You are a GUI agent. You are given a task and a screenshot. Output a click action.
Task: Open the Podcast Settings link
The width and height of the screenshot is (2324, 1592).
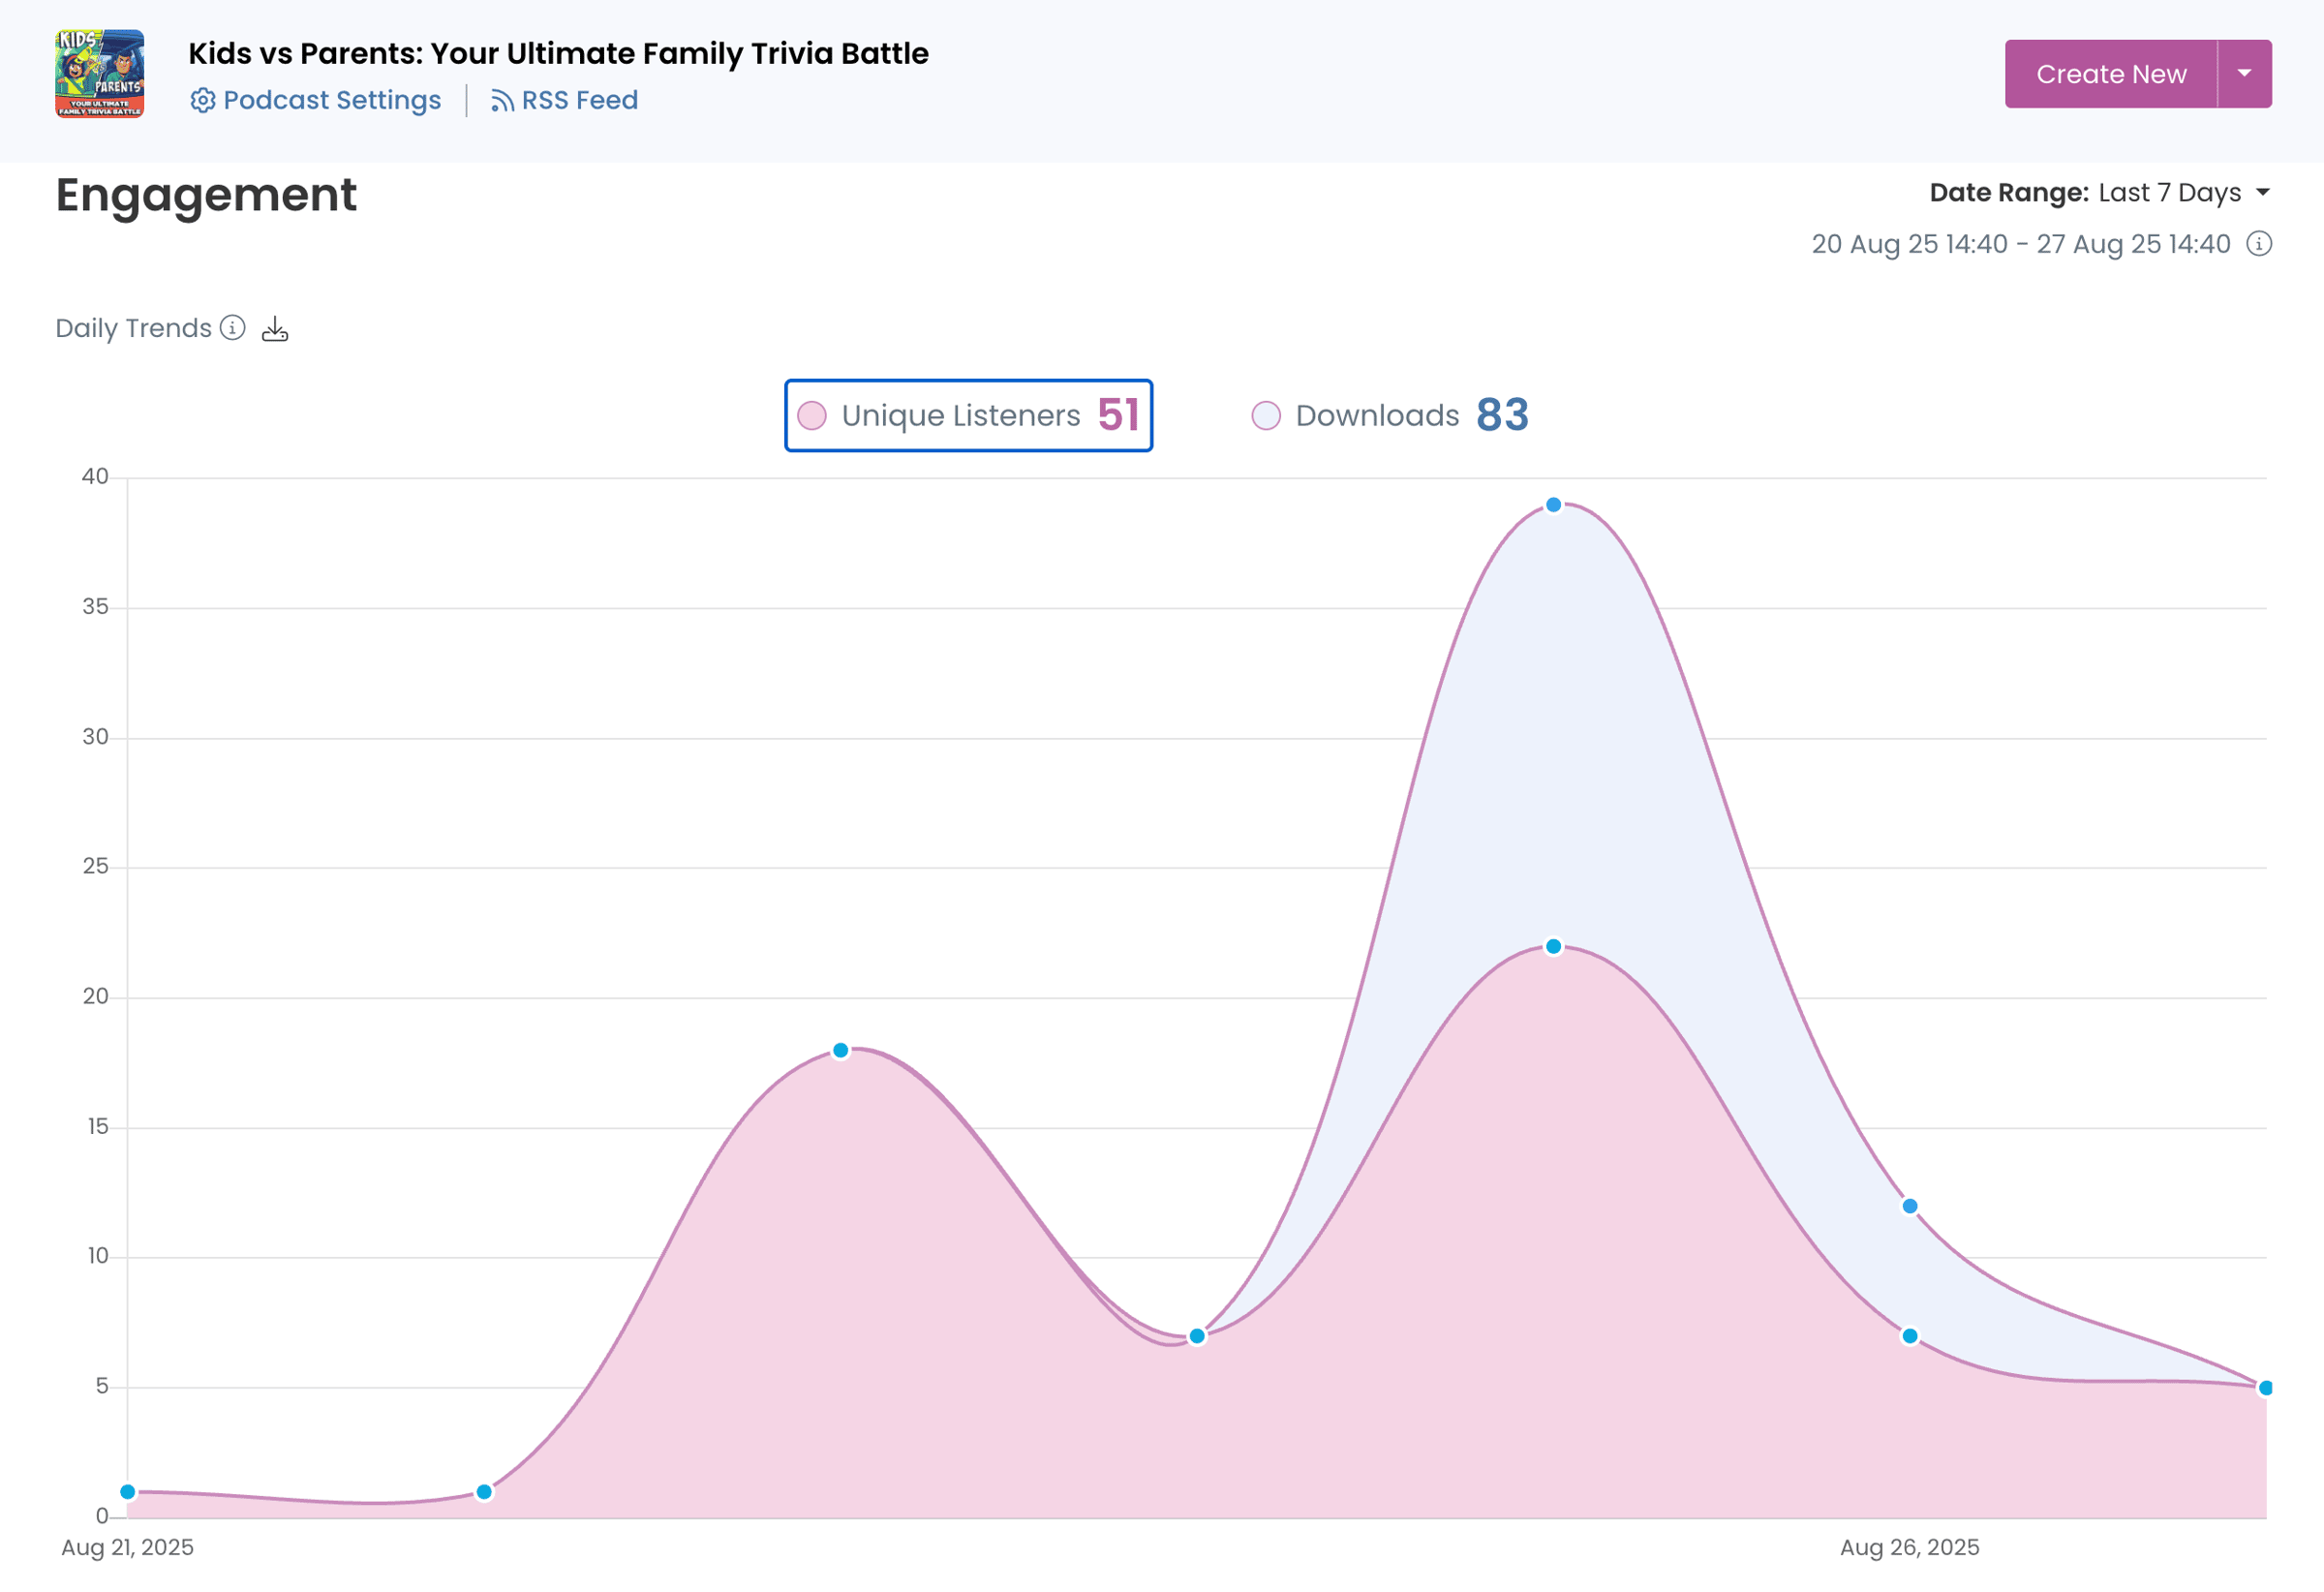click(x=331, y=101)
